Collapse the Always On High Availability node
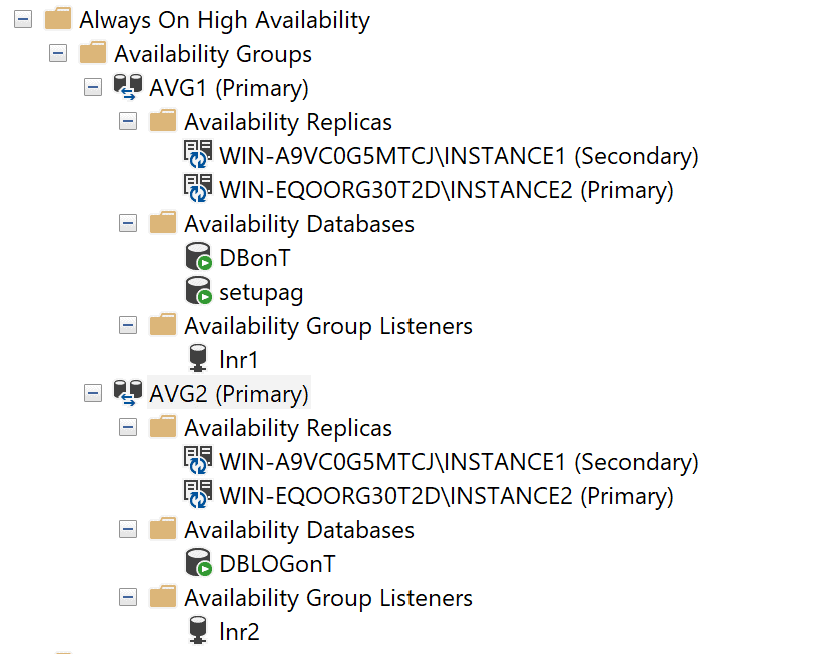This screenshot has width=816, height=654. pyautogui.click(x=24, y=20)
